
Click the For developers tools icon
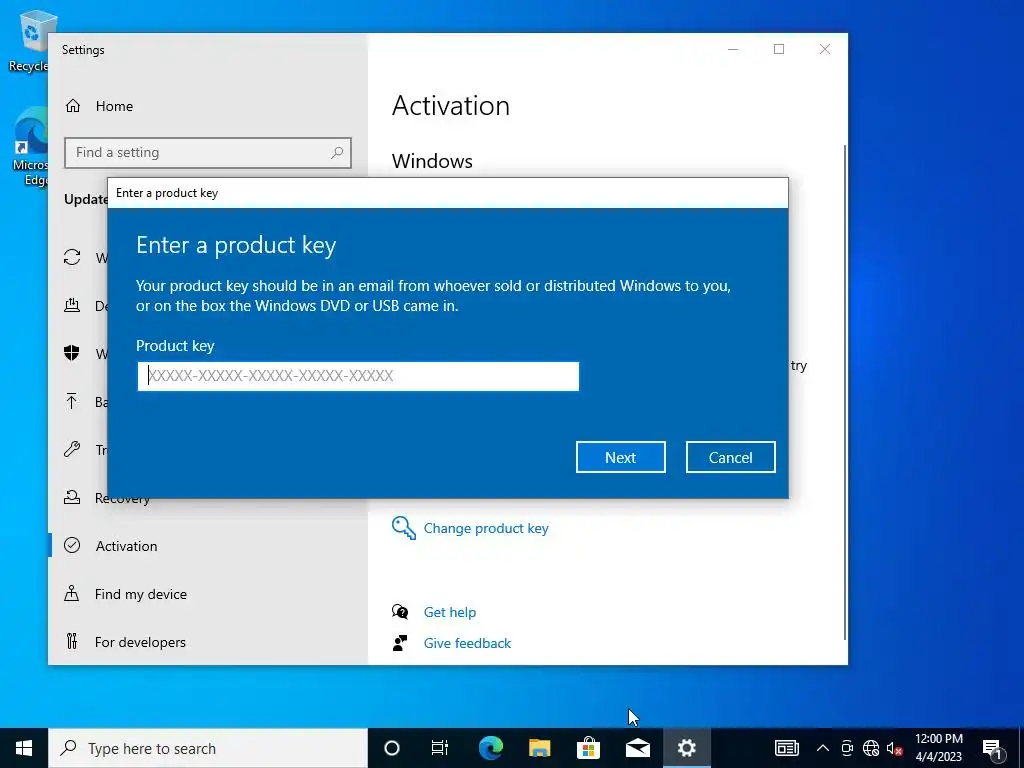[x=72, y=641]
